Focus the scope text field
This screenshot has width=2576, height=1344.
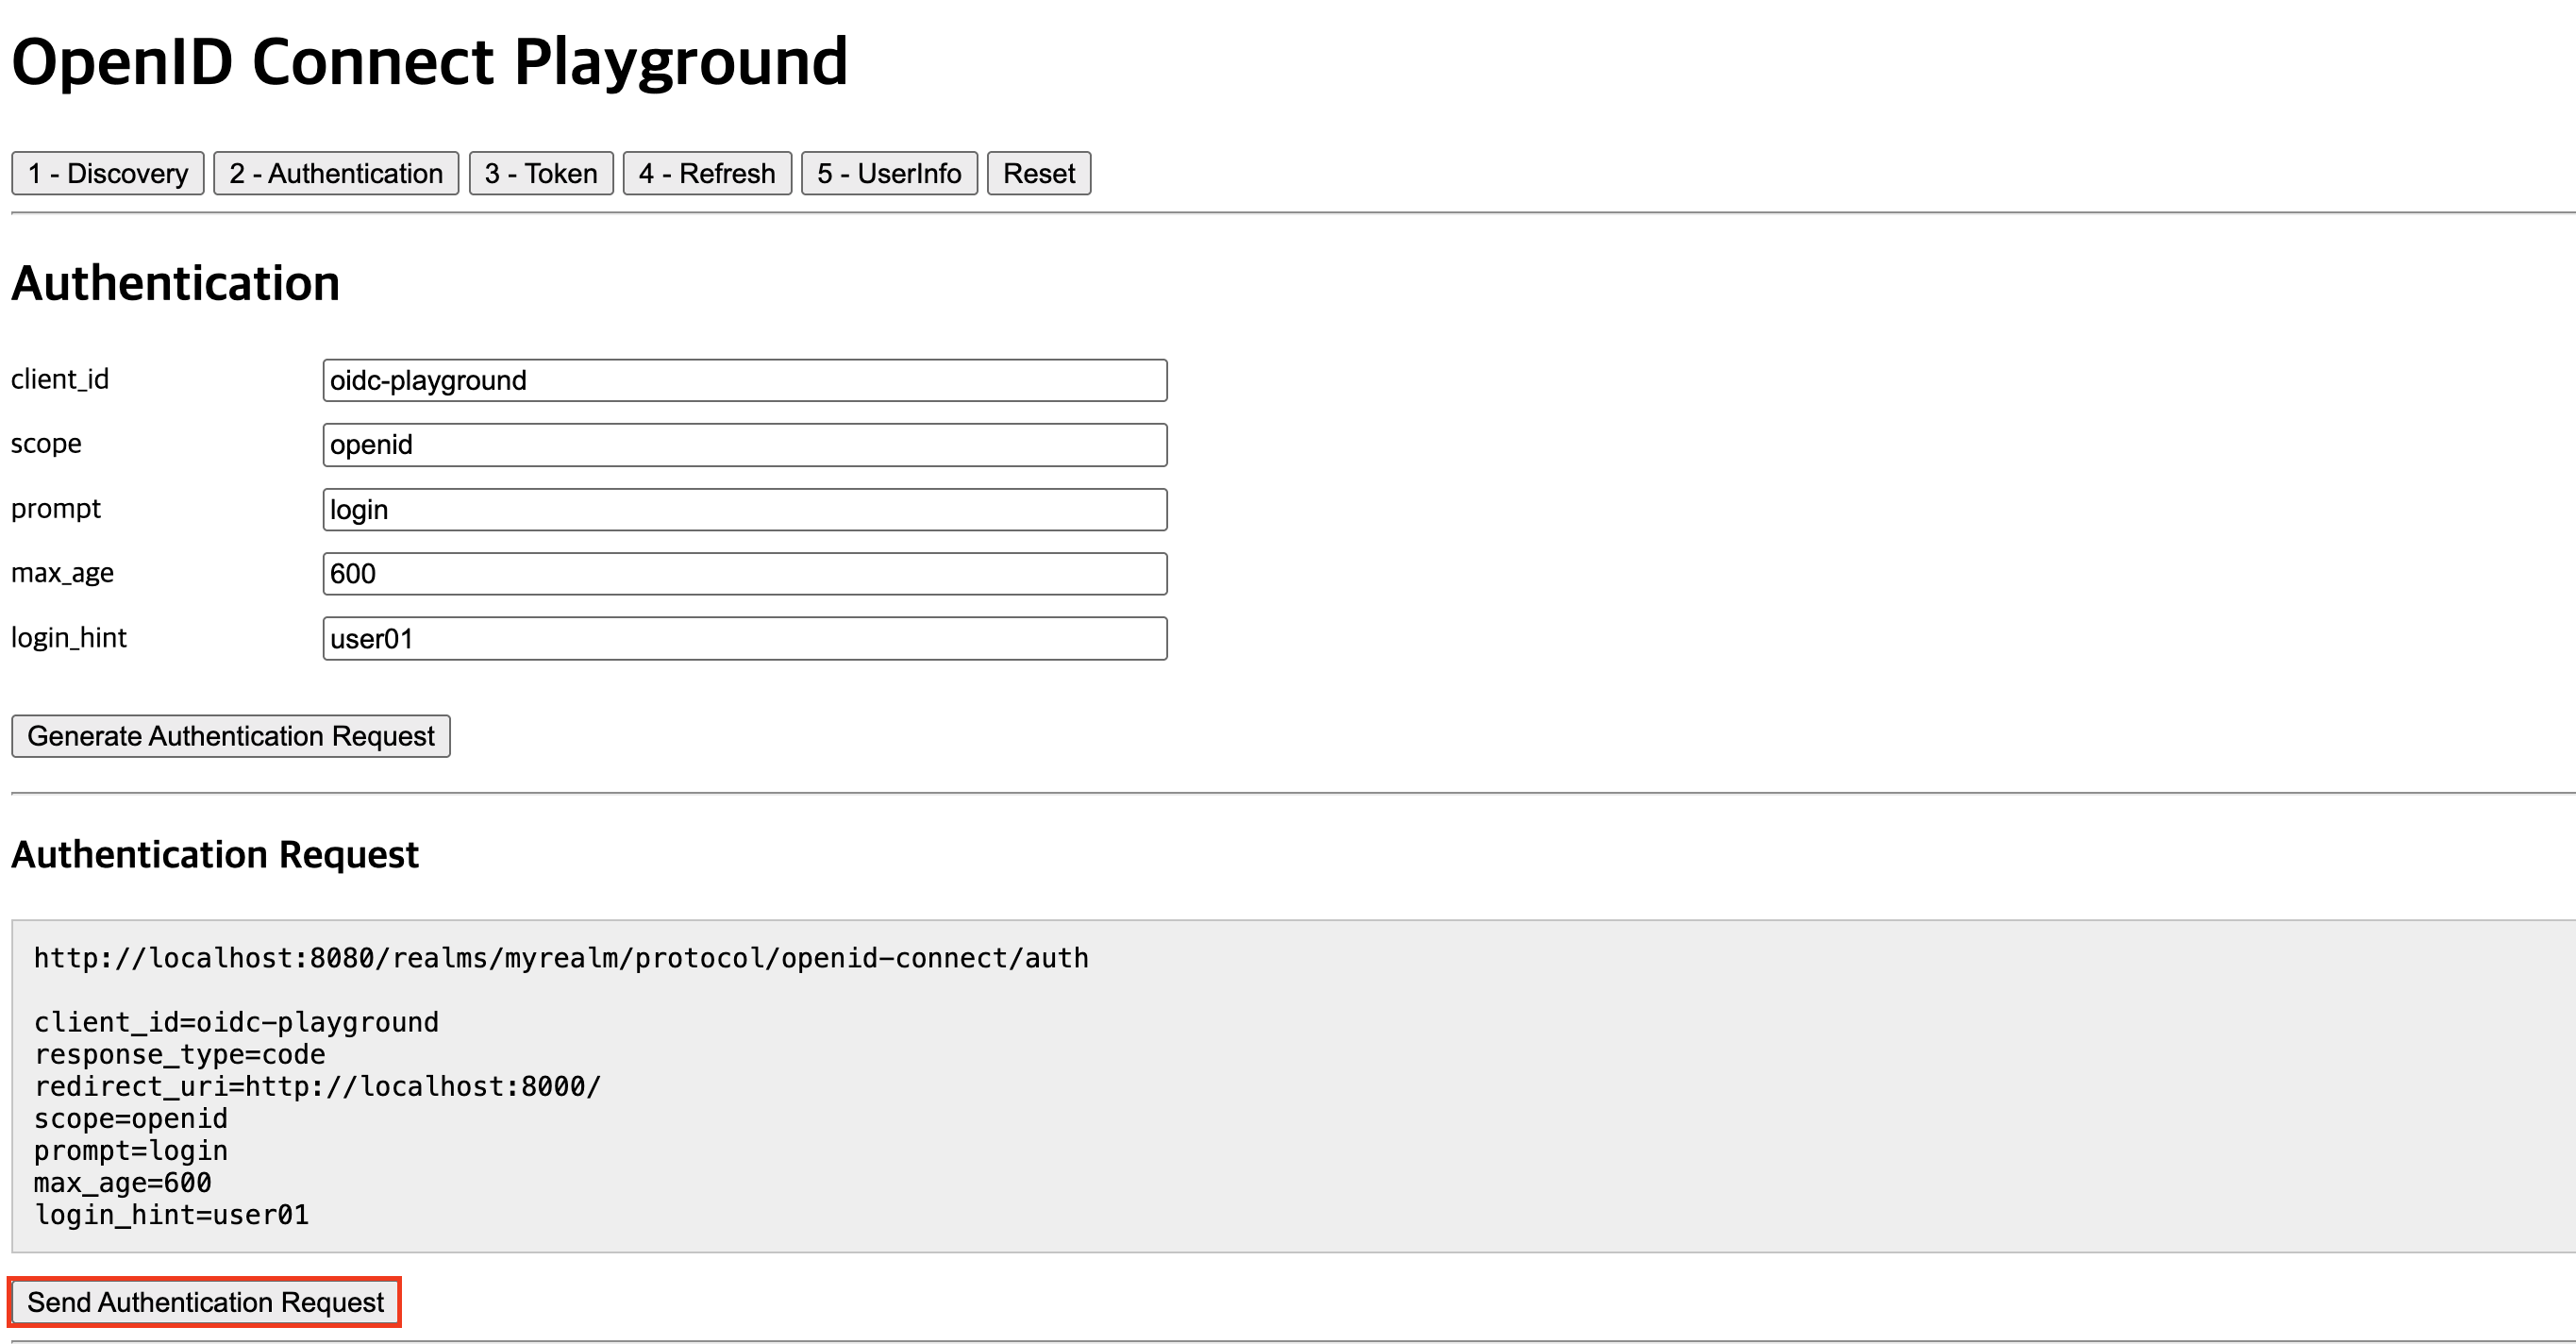(744, 445)
